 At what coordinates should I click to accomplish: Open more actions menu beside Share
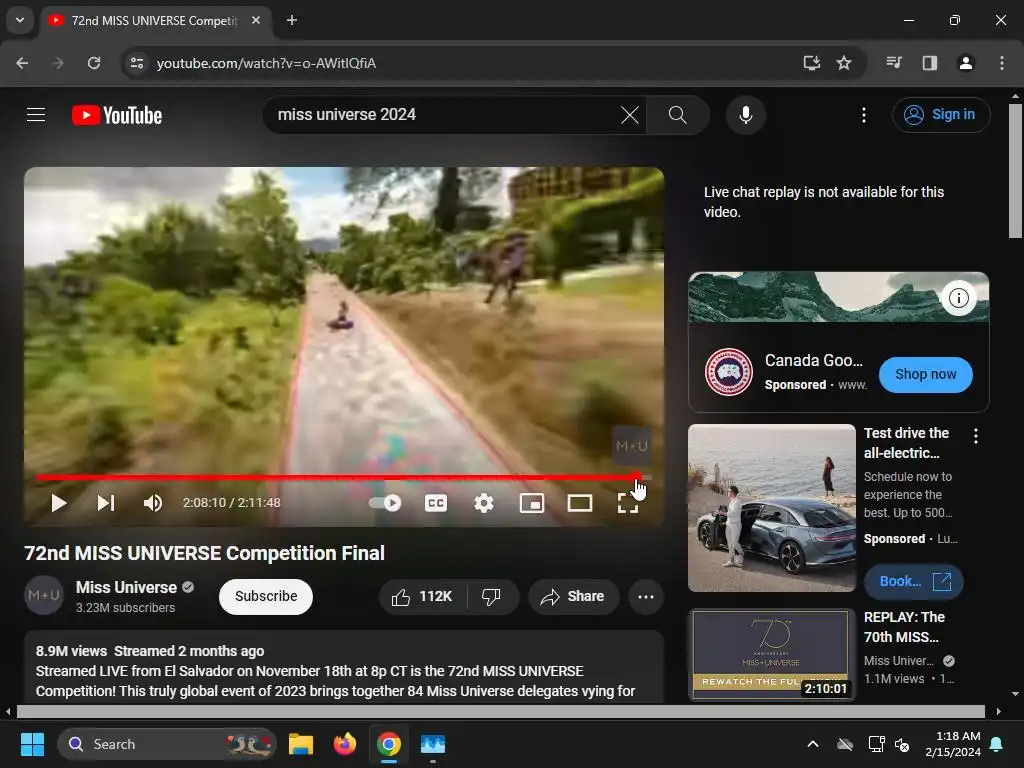pos(646,596)
